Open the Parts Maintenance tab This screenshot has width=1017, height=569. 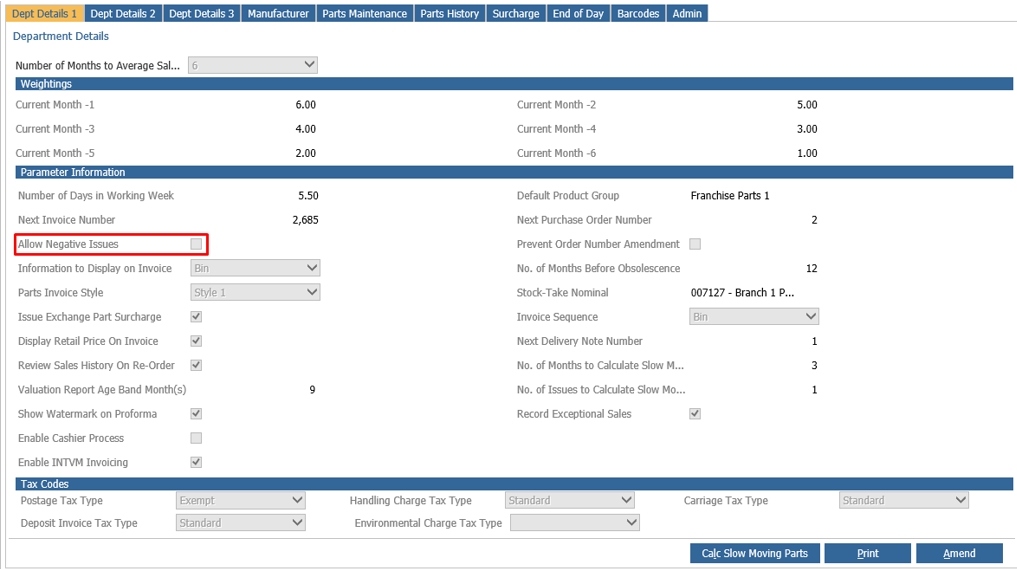pyautogui.click(x=365, y=14)
